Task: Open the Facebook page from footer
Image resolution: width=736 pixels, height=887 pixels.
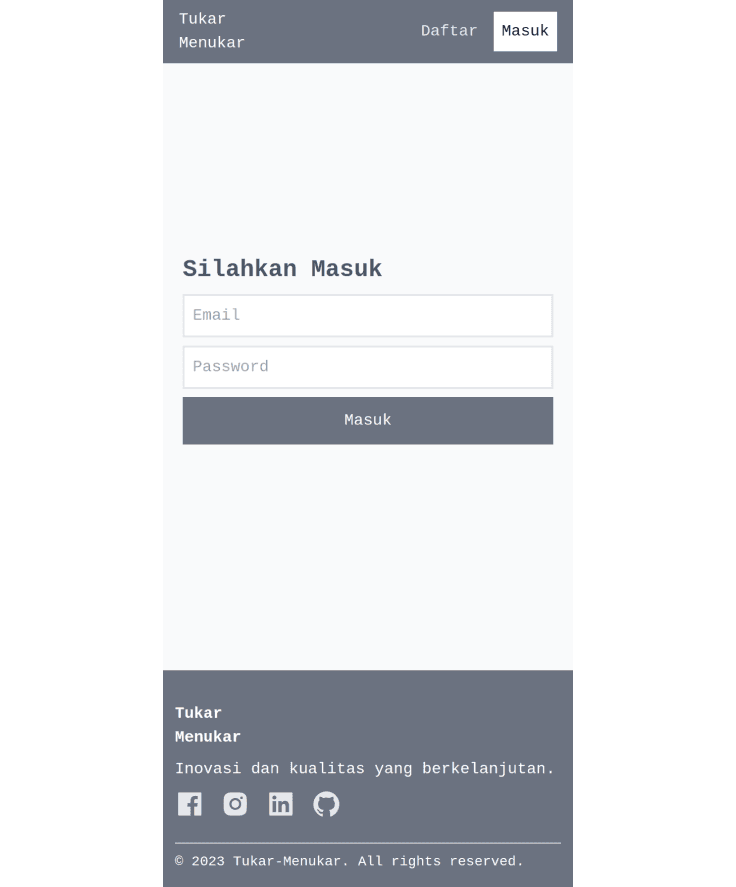Action: coord(190,804)
